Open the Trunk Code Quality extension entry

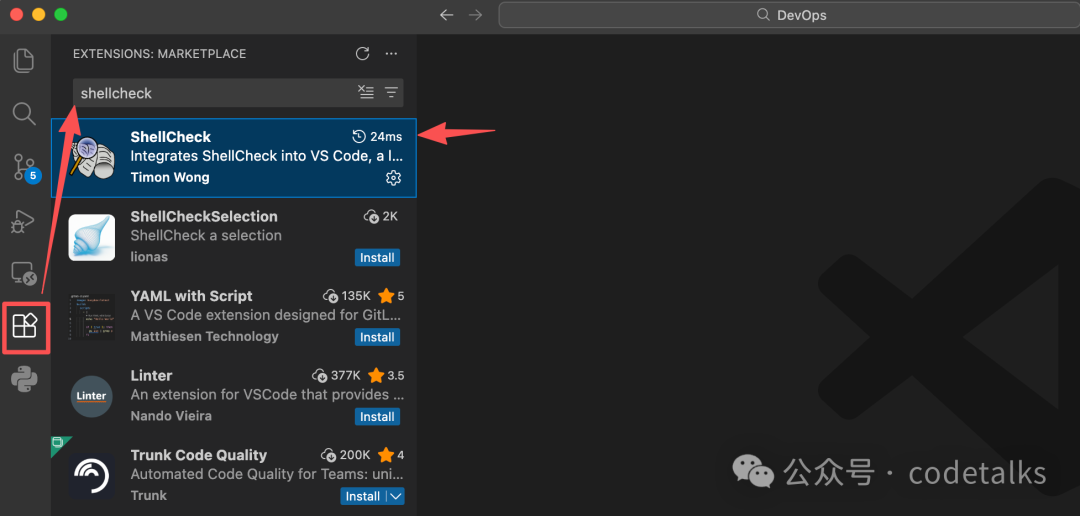[234, 475]
